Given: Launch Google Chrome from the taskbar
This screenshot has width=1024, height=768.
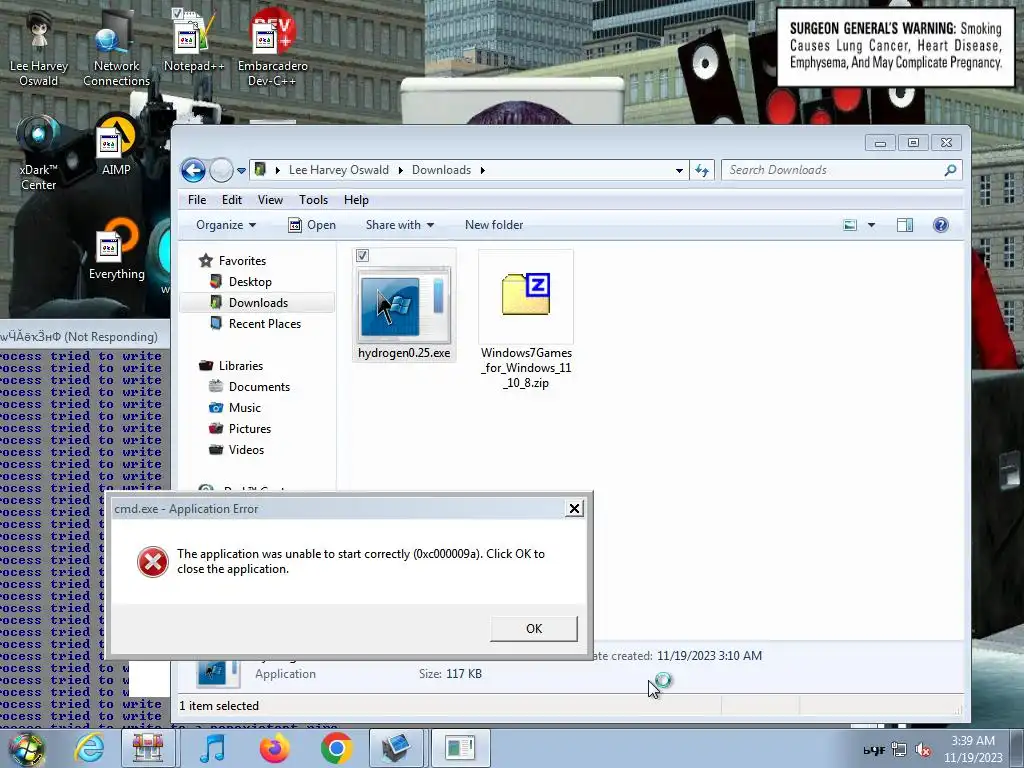Looking at the screenshot, I should [x=336, y=748].
